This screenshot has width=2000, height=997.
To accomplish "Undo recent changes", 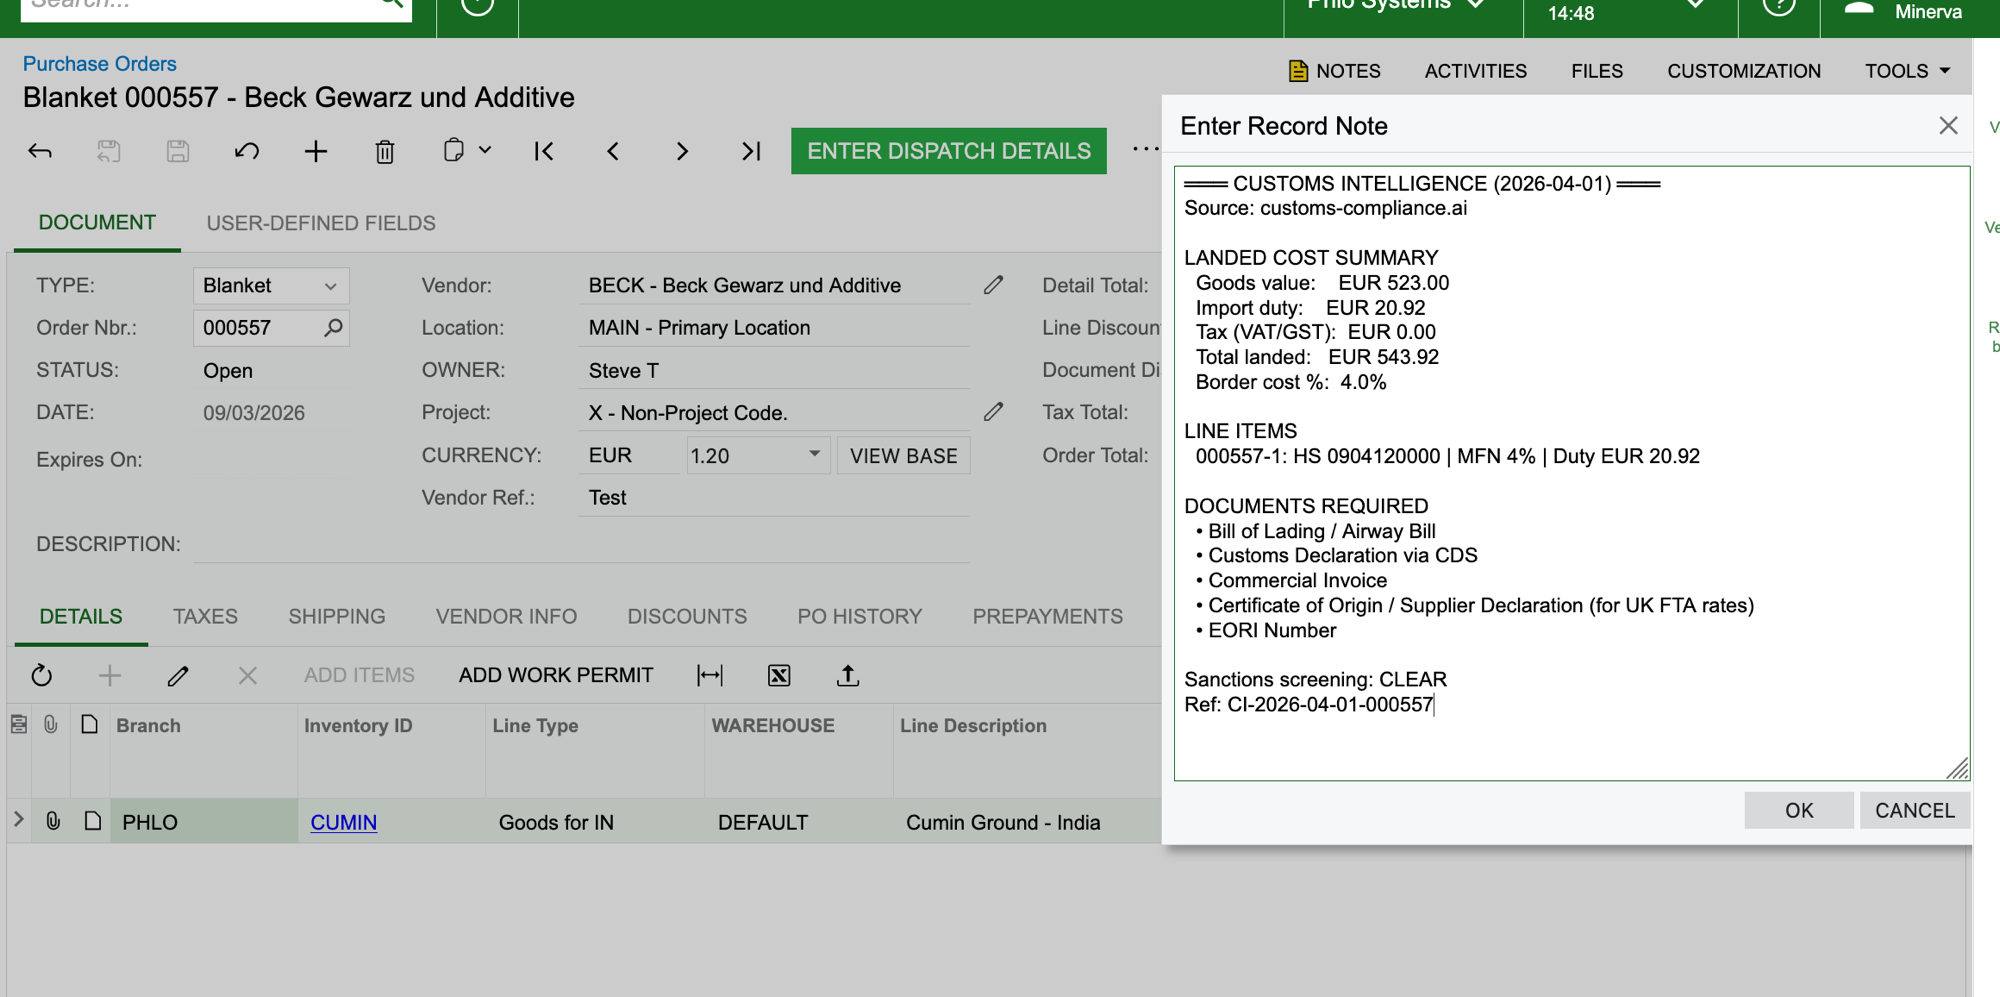I will [x=246, y=151].
